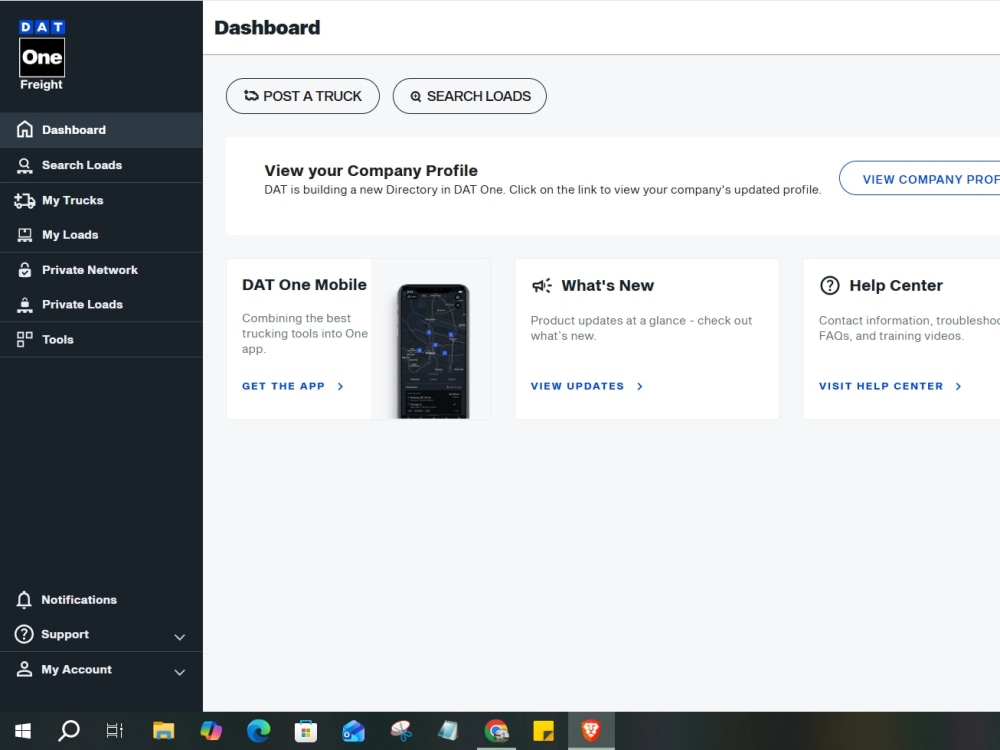The height and width of the screenshot is (750, 1000).
Task: Click the SEARCH LOADS button
Action: click(470, 96)
